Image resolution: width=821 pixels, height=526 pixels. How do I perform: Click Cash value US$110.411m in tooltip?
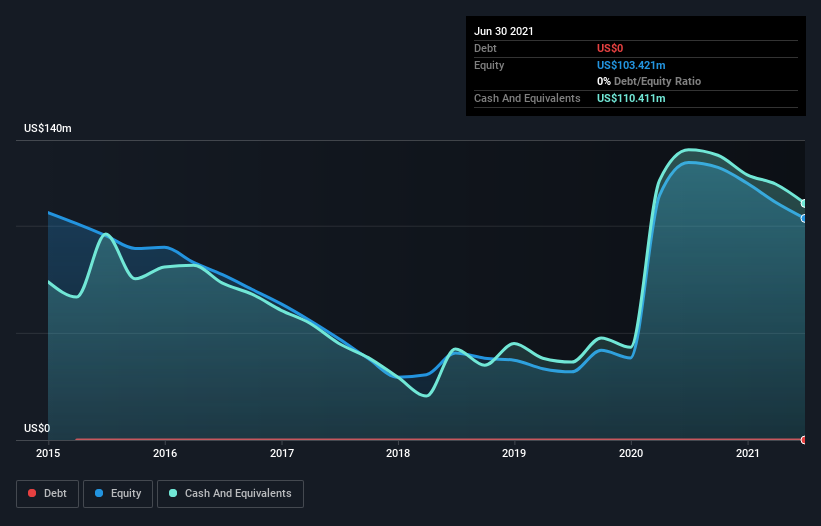[x=631, y=98]
